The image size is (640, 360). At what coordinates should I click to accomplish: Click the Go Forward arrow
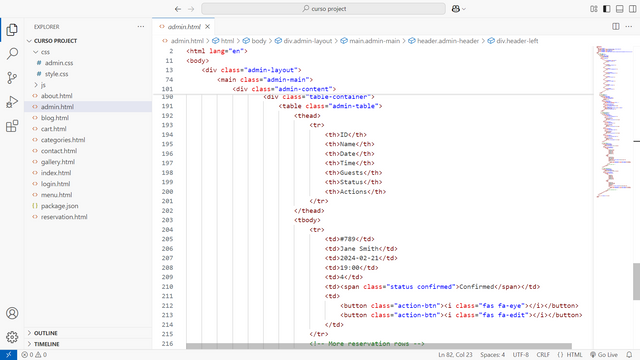pyautogui.click(x=191, y=9)
